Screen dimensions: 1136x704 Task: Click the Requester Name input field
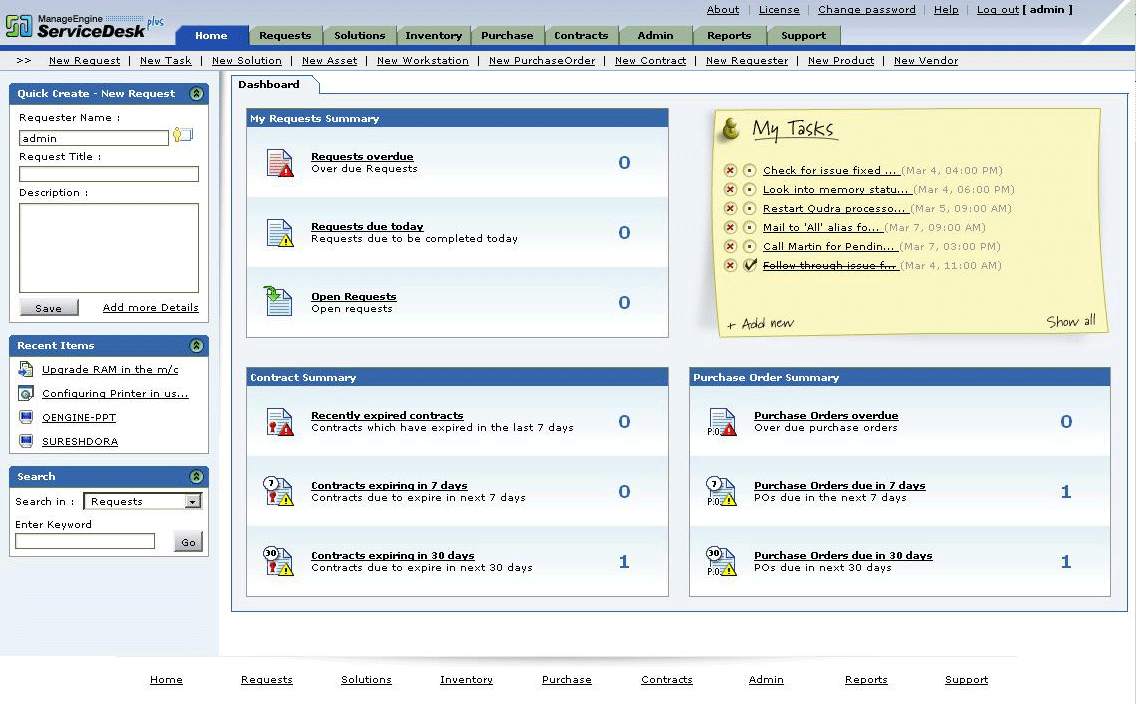(x=93, y=138)
